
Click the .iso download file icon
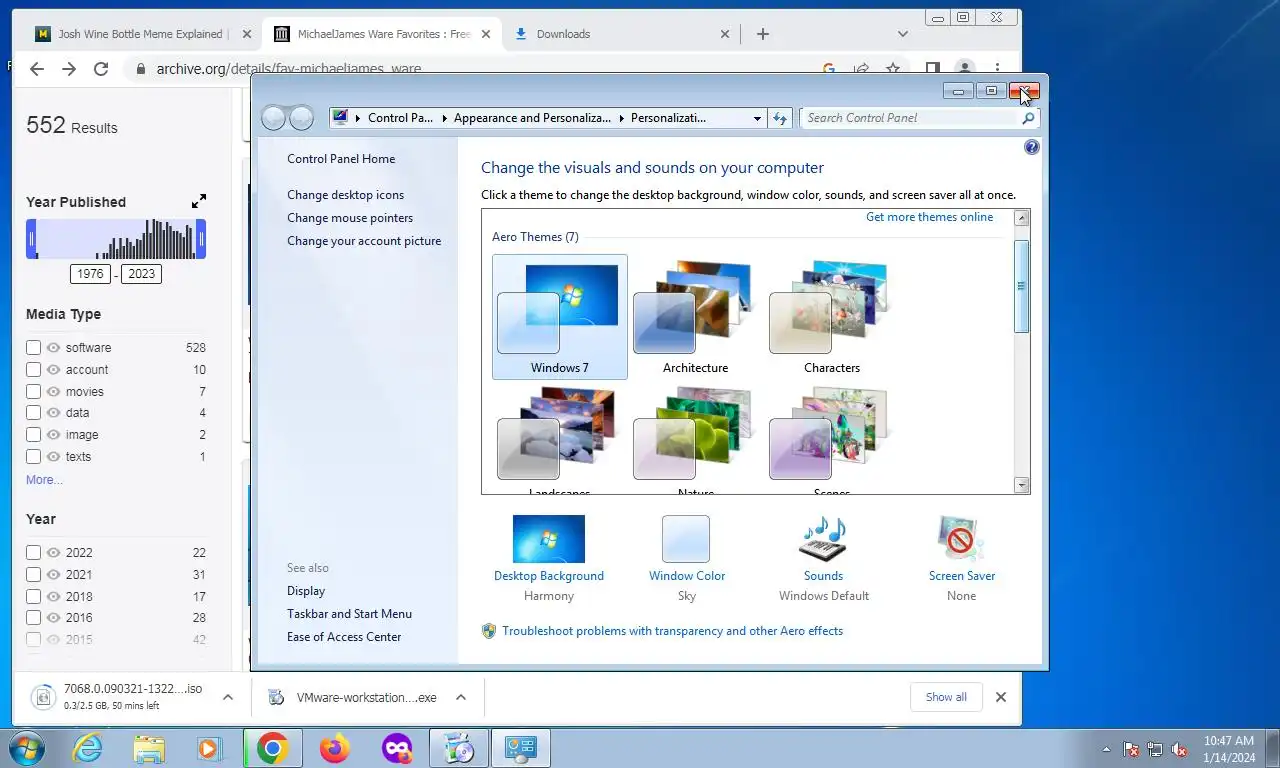point(42,697)
